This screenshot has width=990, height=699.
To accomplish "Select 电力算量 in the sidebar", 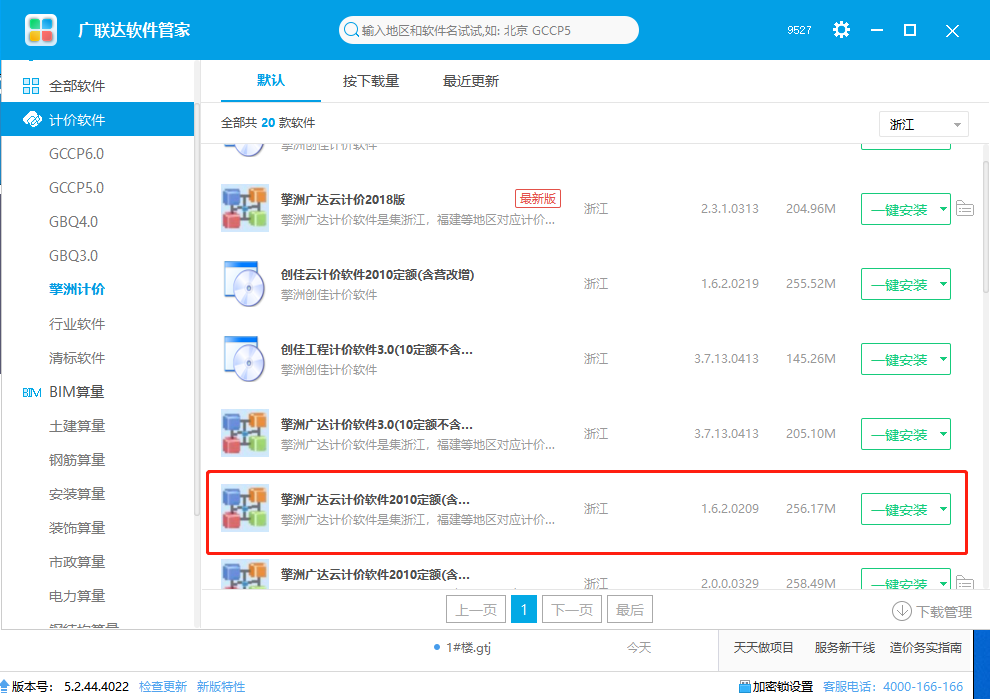I will (77, 596).
